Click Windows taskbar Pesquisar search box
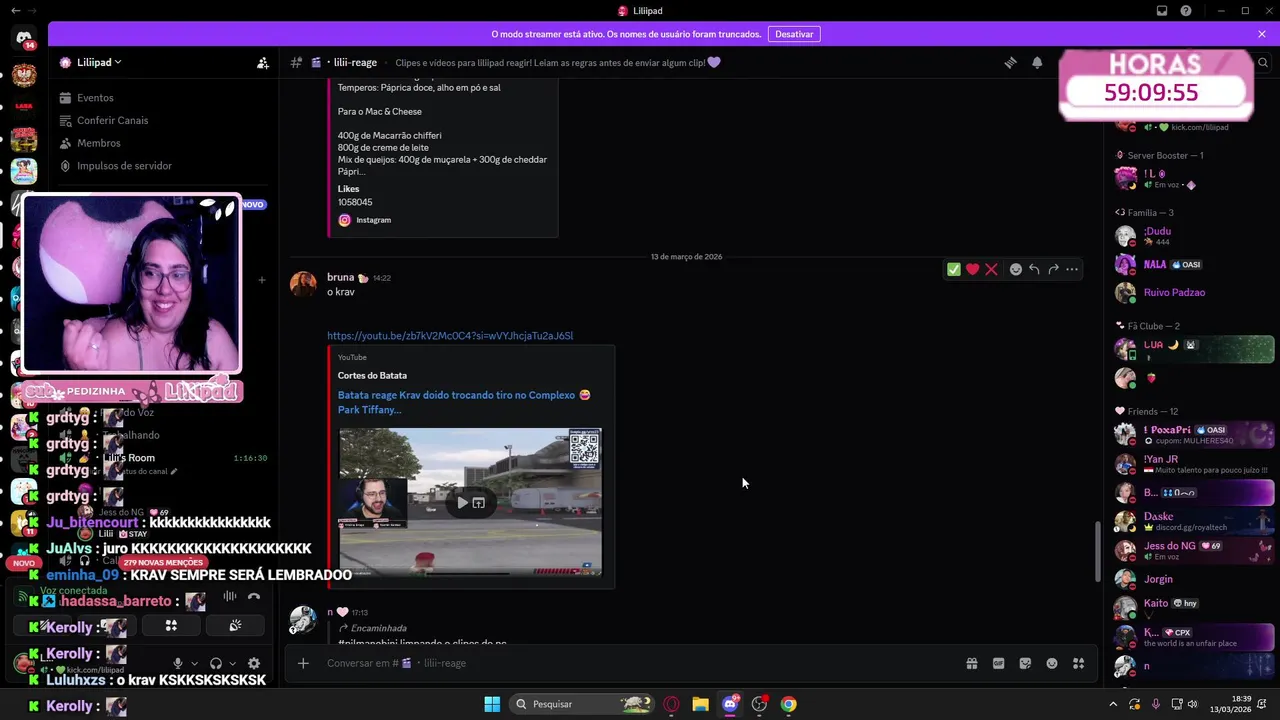Image resolution: width=1280 pixels, height=720 pixels. tap(583, 704)
